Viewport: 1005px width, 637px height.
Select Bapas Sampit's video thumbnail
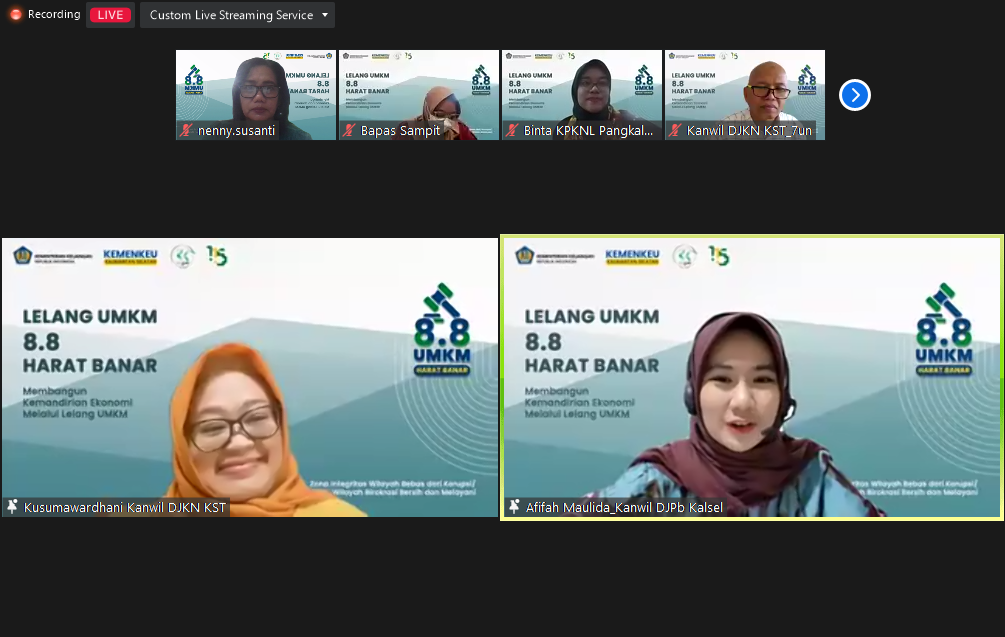(418, 90)
